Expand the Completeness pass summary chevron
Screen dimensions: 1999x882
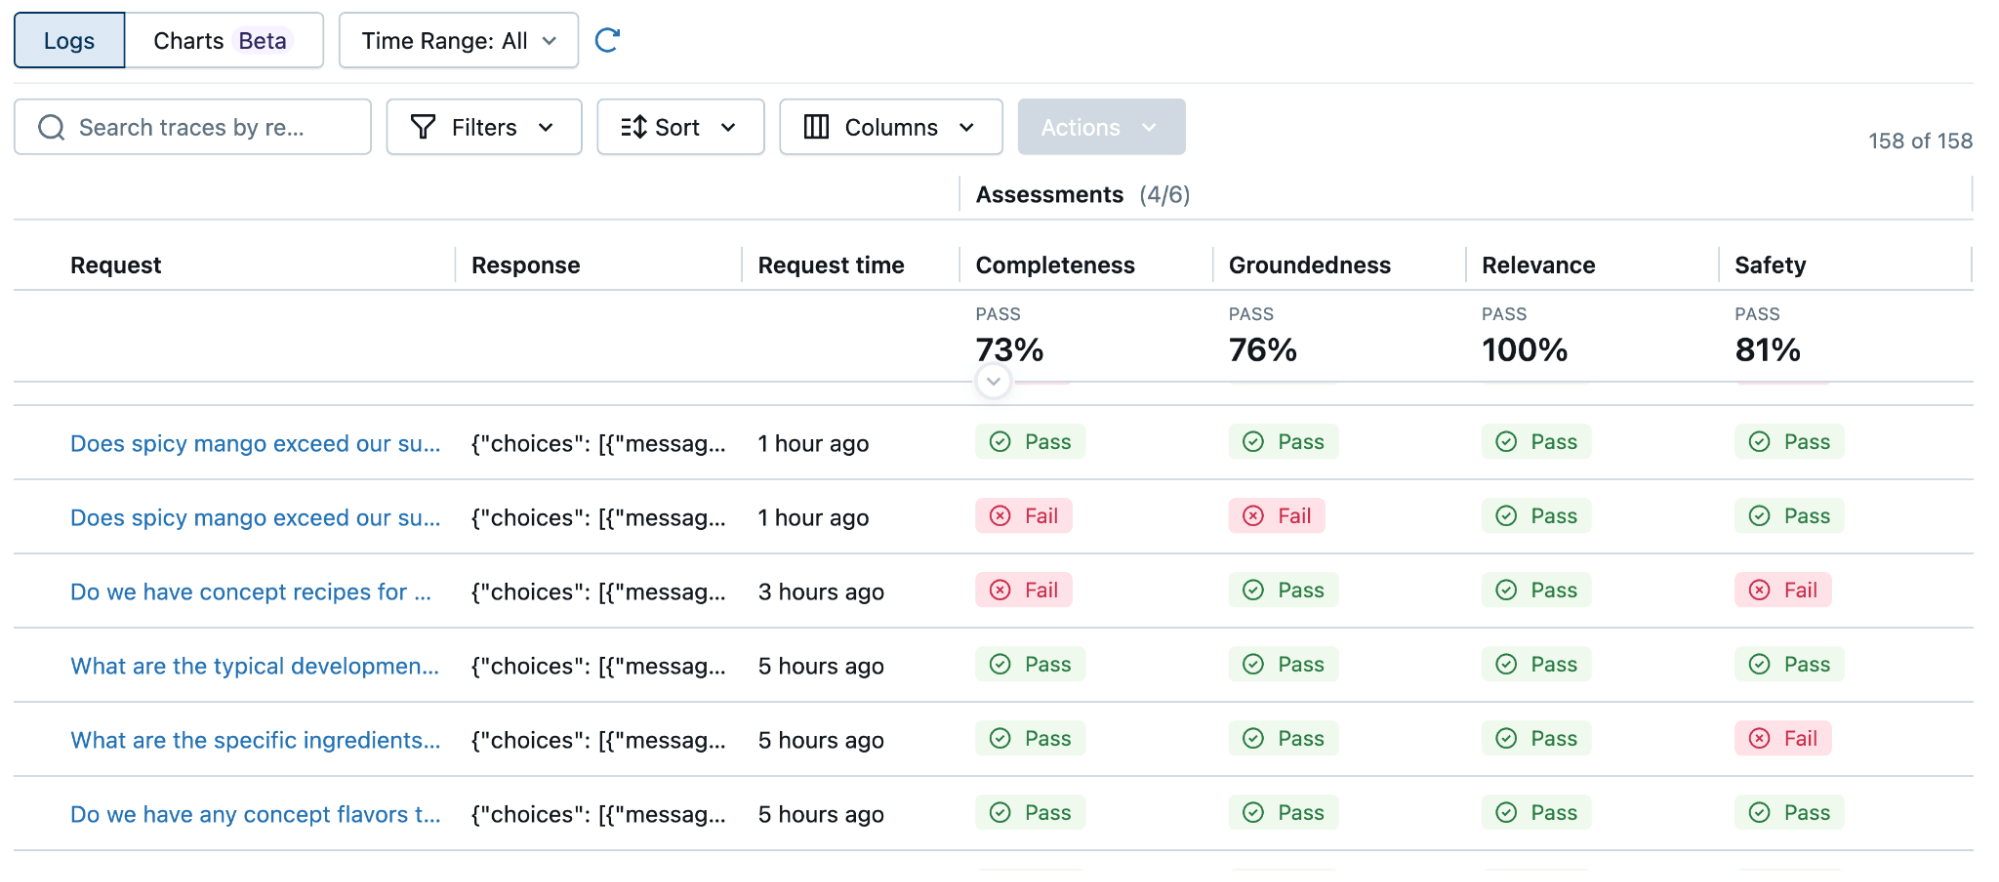(993, 381)
